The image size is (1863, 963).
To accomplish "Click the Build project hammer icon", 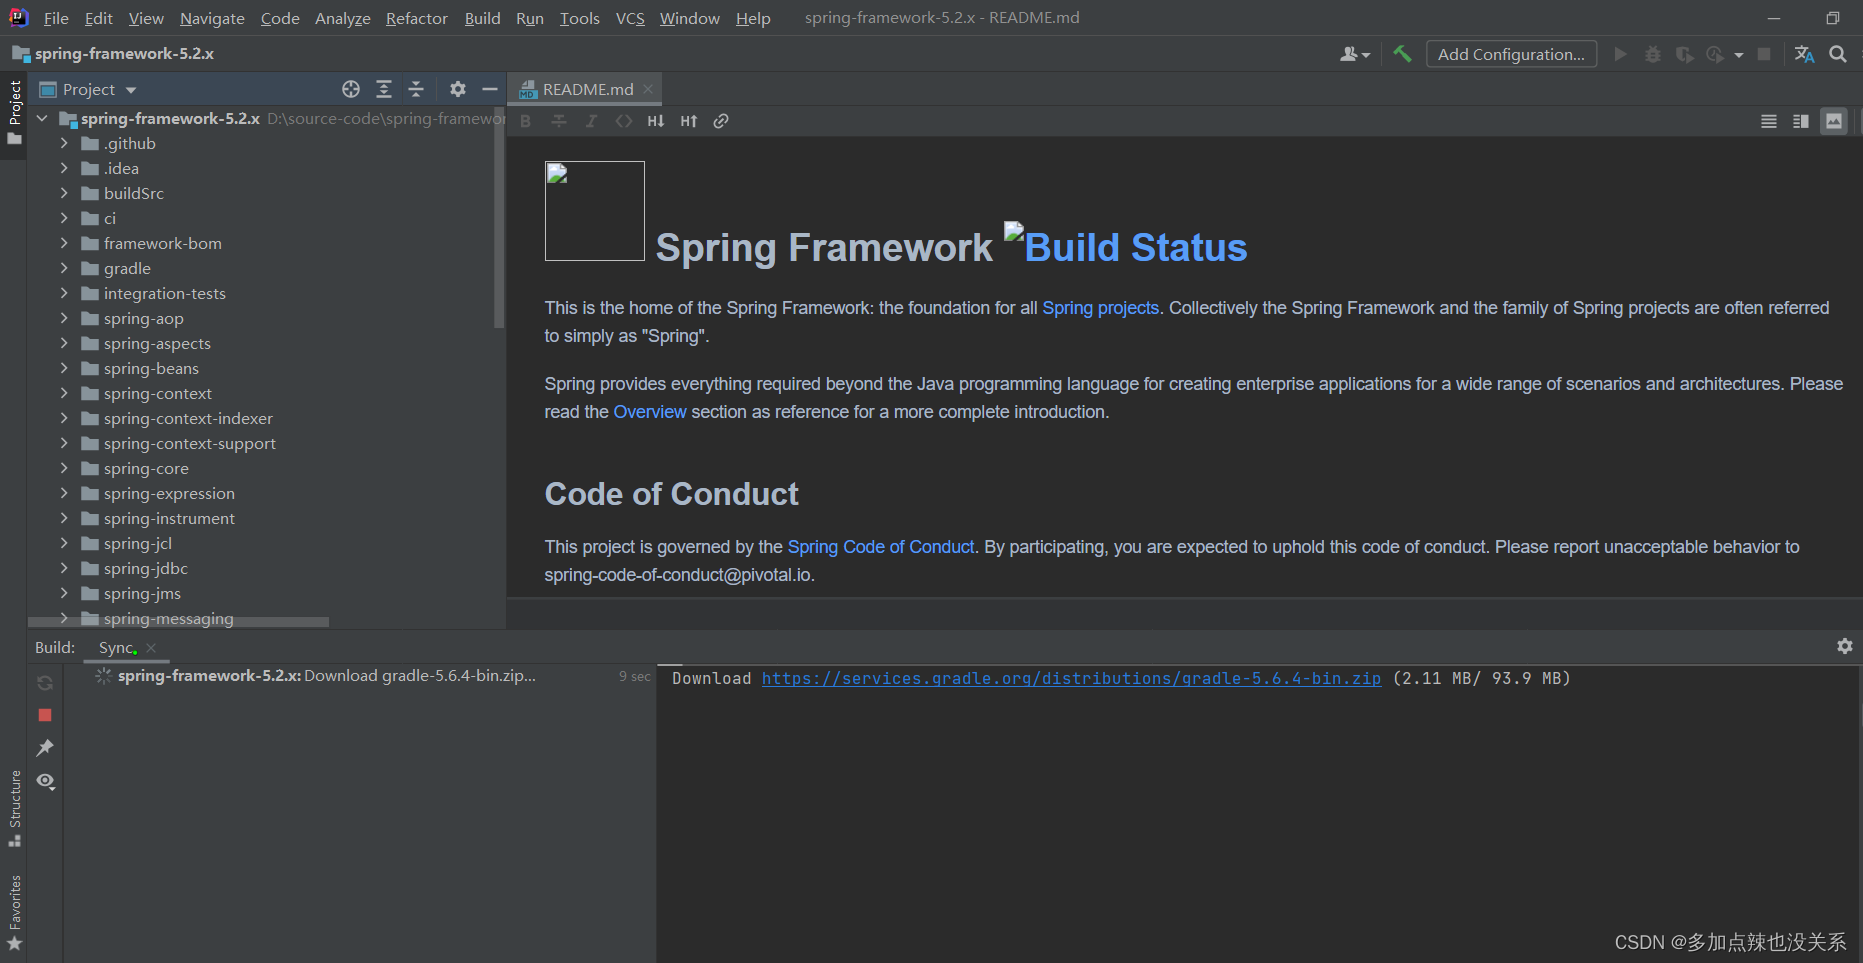I will coord(1402,54).
